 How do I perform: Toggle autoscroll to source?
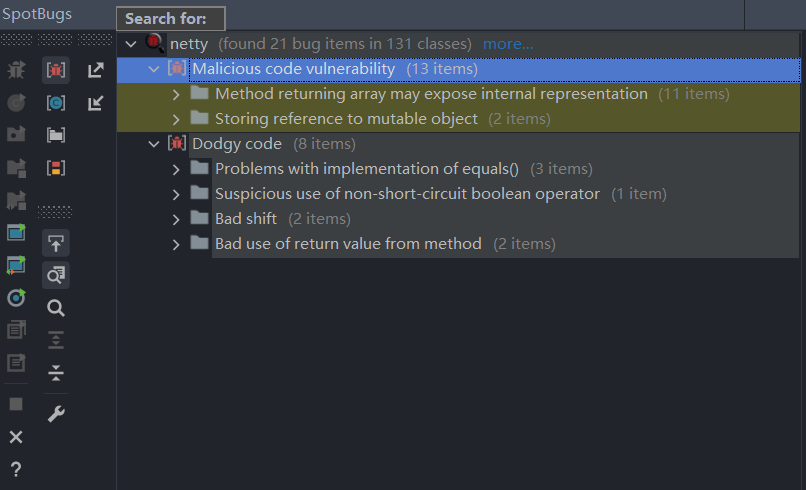[56, 243]
